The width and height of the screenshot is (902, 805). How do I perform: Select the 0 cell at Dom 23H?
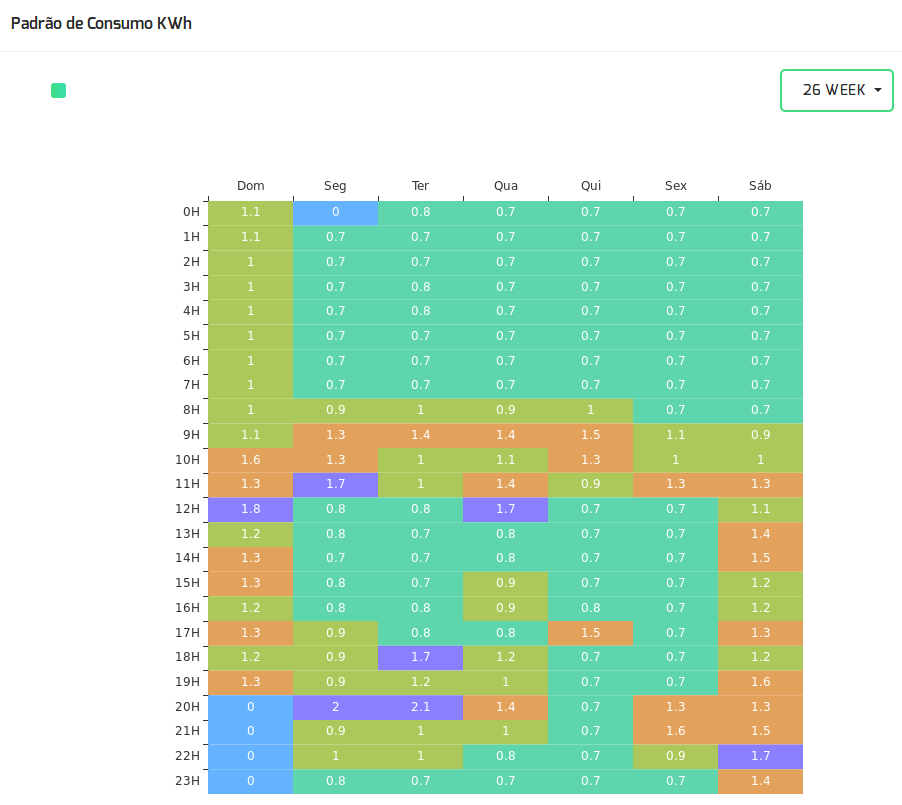coord(251,781)
